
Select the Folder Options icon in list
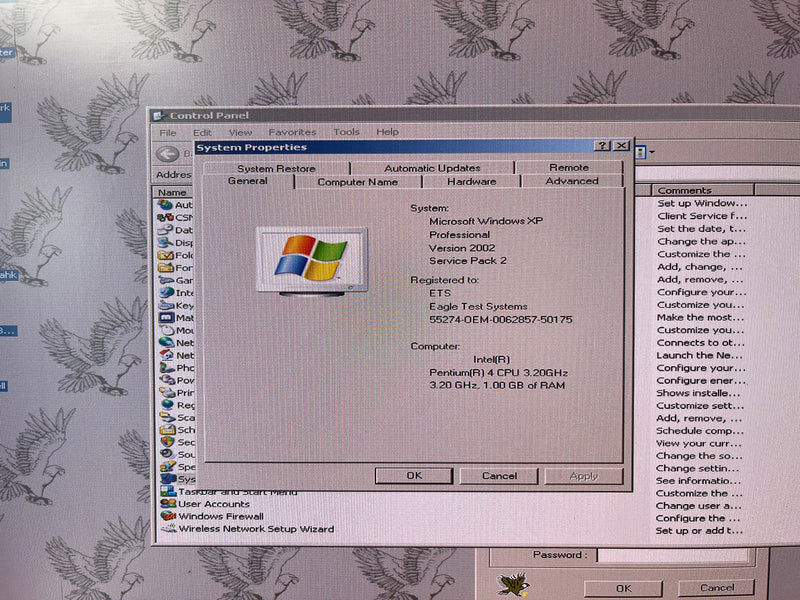click(166, 255)
